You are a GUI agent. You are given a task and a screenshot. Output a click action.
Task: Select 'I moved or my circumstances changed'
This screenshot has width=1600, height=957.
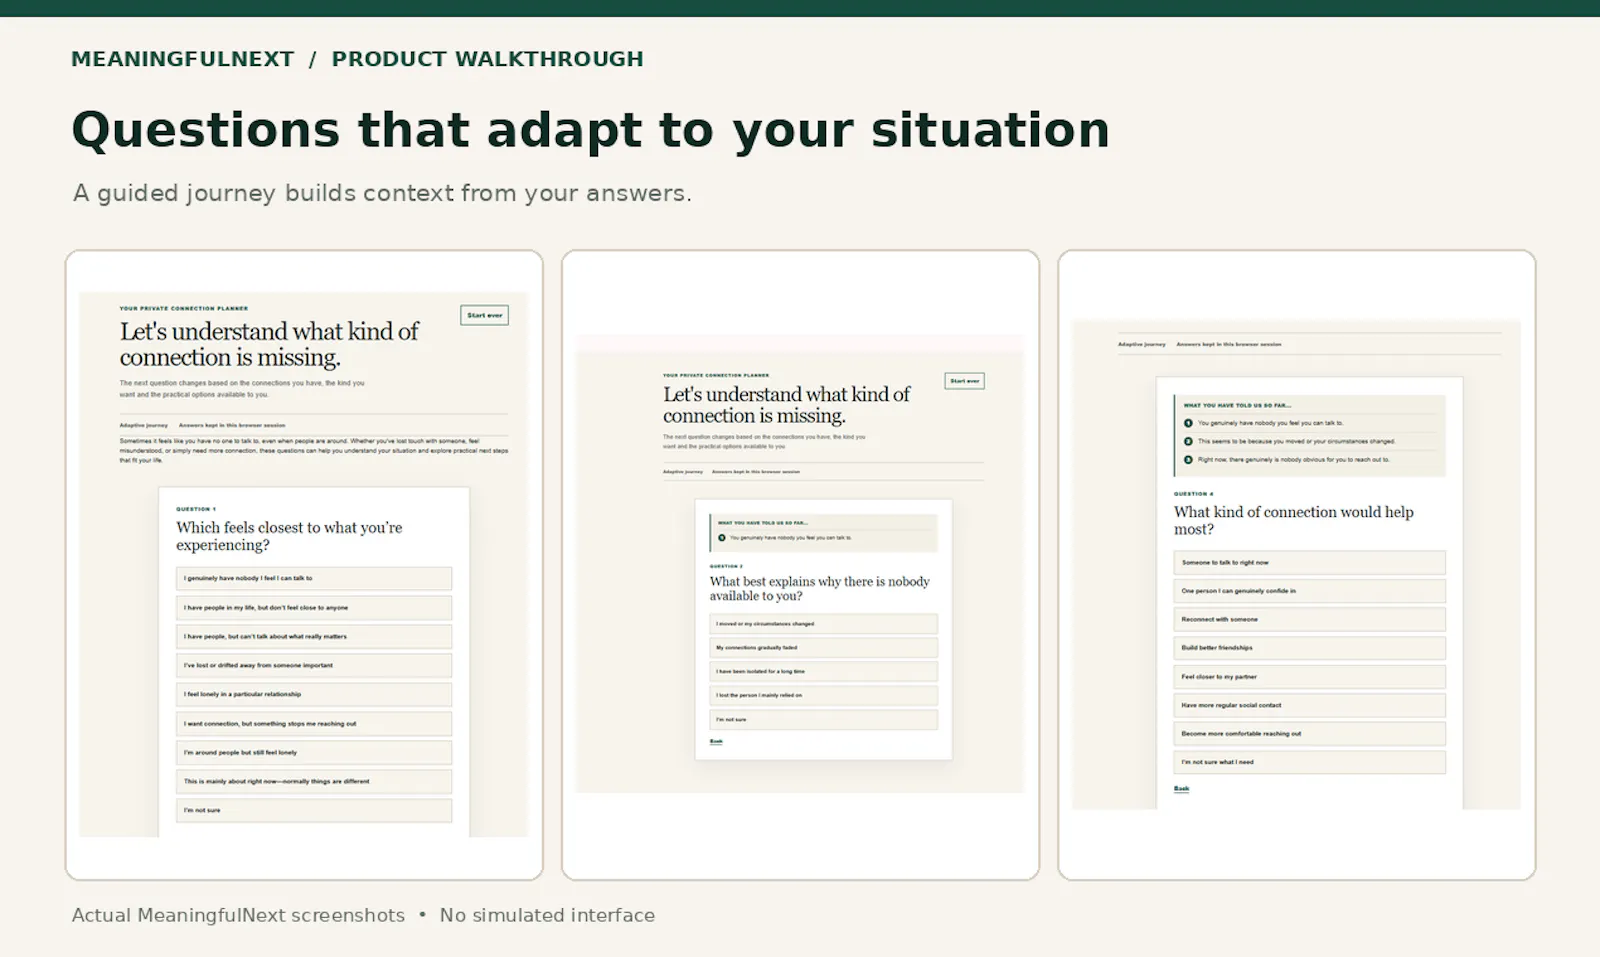[824, 624]
